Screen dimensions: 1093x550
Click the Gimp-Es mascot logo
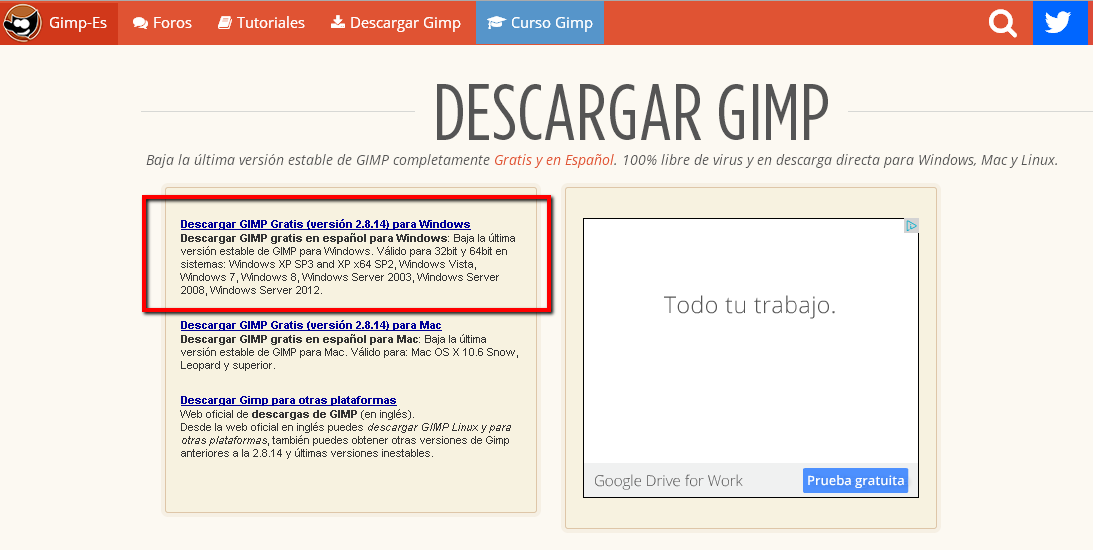tap(22, 22)
